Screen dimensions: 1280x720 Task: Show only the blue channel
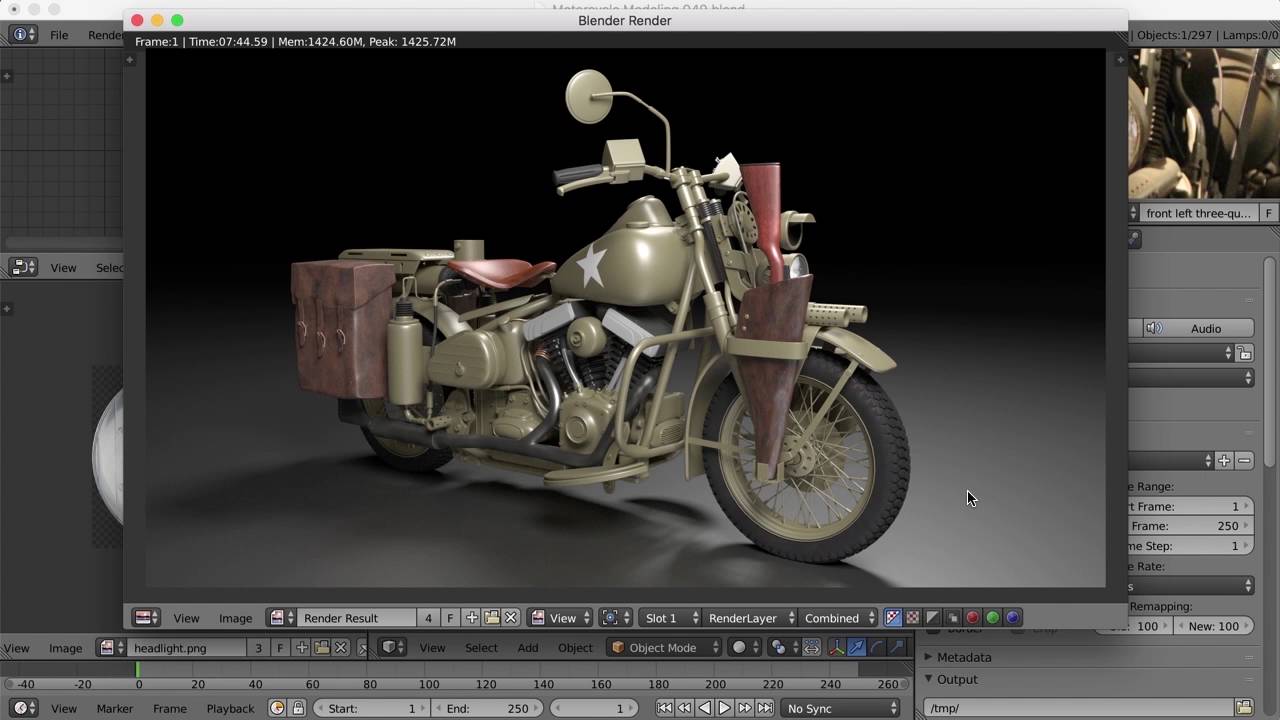coord(1012,618)
